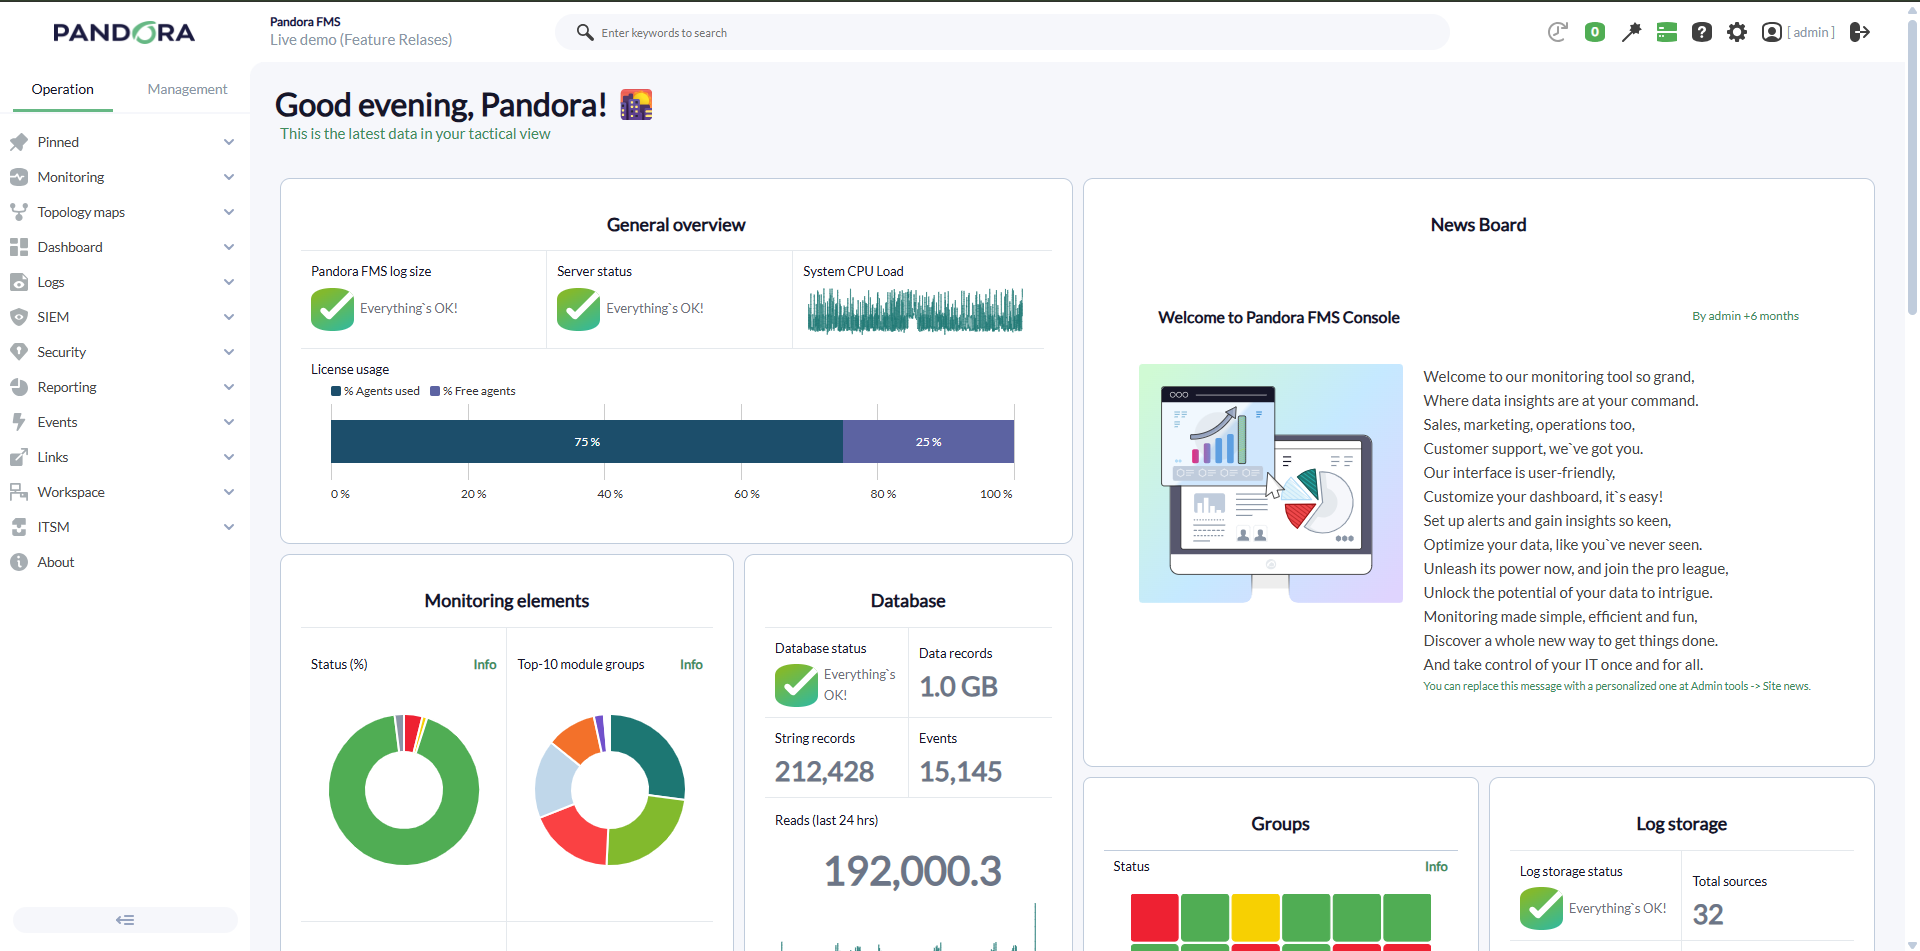Expand the Reporting menu chevron
Screen dimensions: 1920x951
[x=229, y=387]
